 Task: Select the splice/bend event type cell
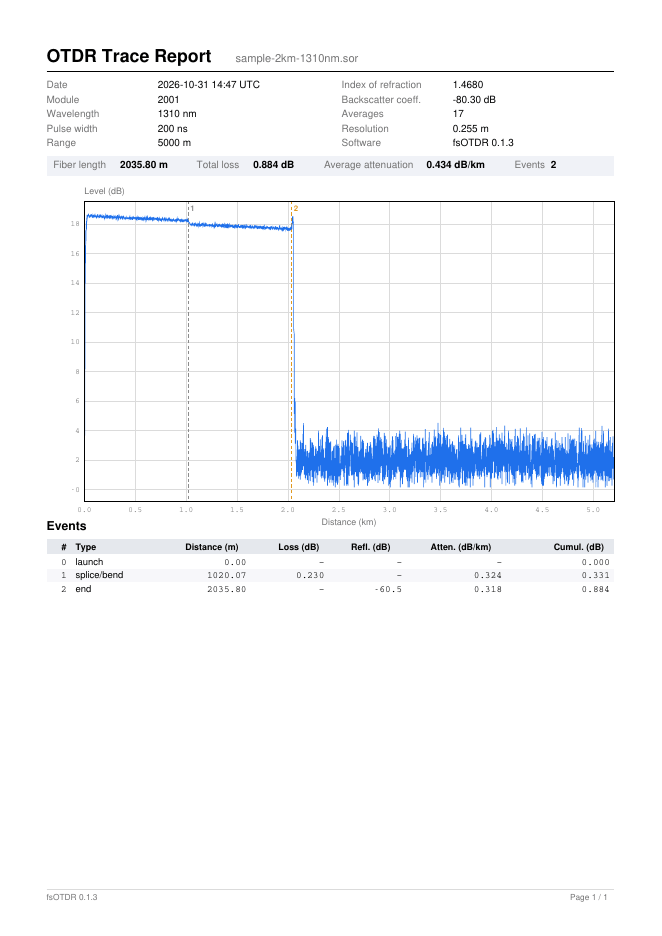99,575
